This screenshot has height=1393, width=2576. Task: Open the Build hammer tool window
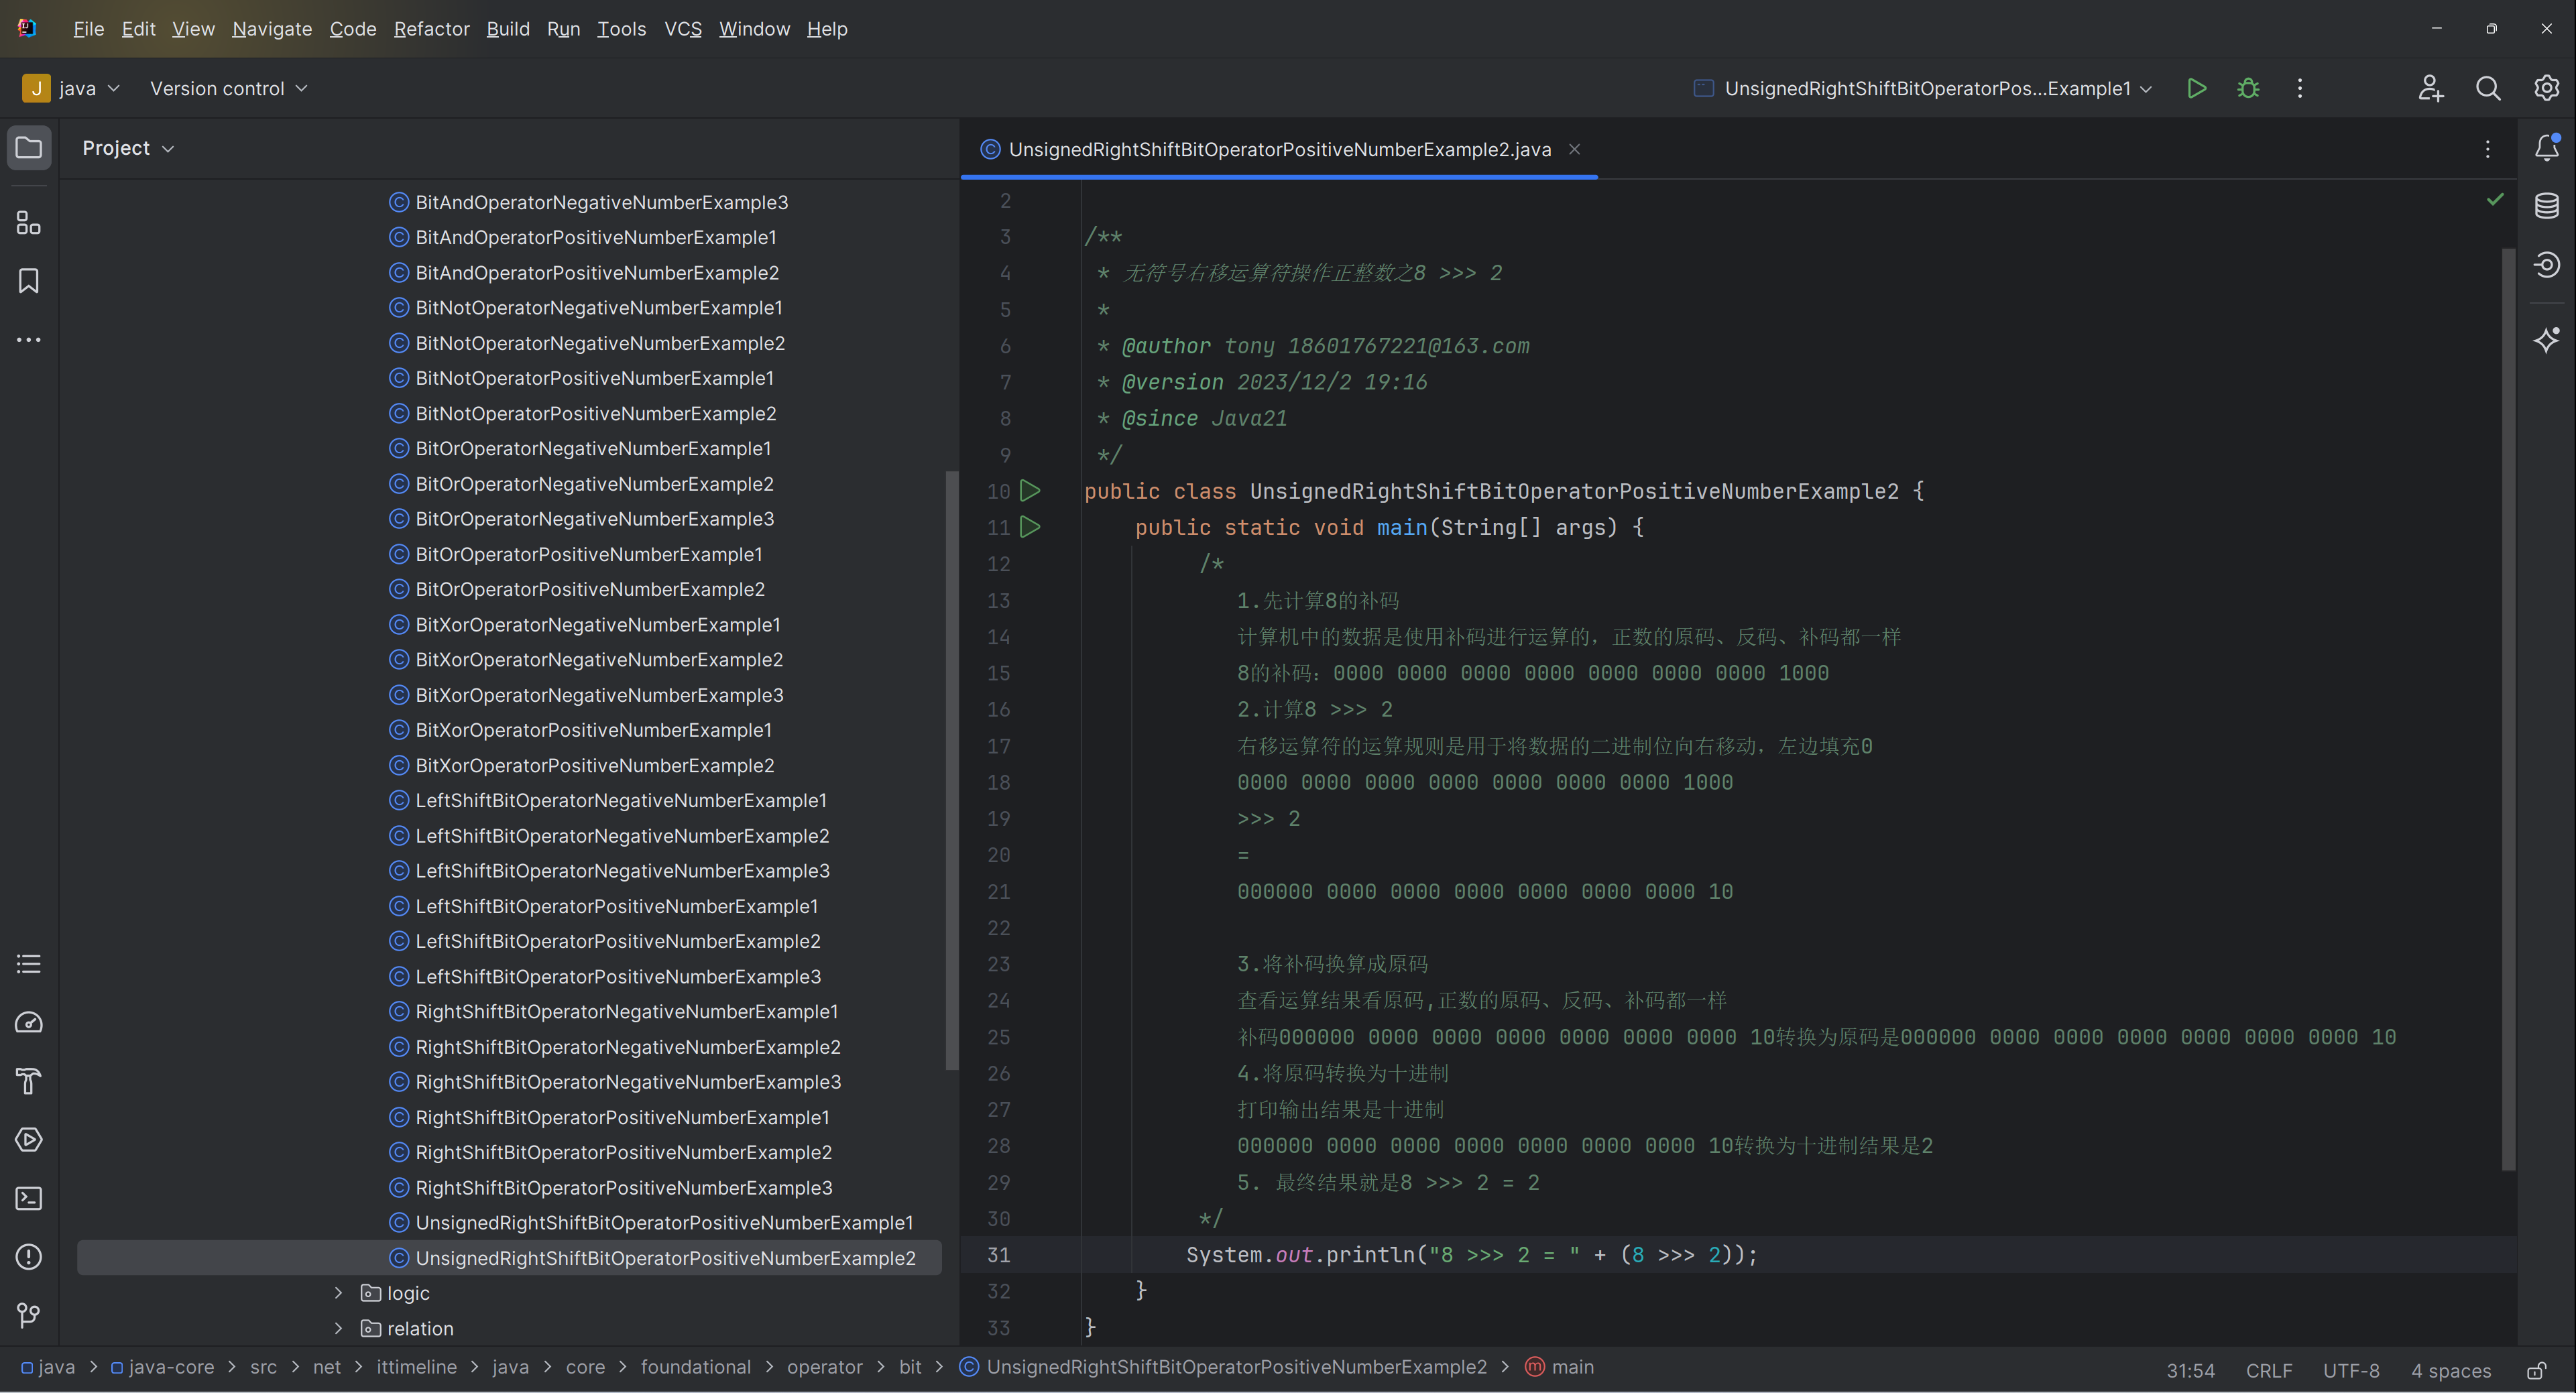(29, 1081)
